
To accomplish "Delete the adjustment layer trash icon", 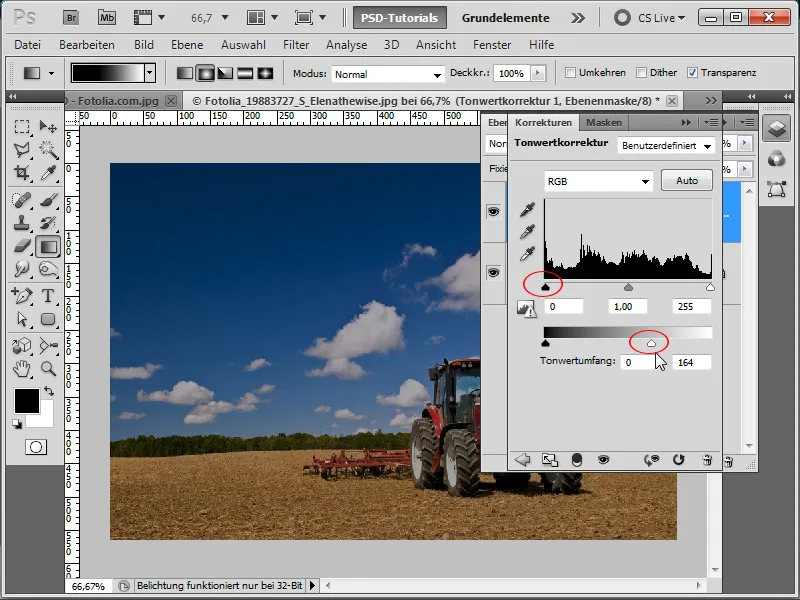I will [x=707, y=460].
